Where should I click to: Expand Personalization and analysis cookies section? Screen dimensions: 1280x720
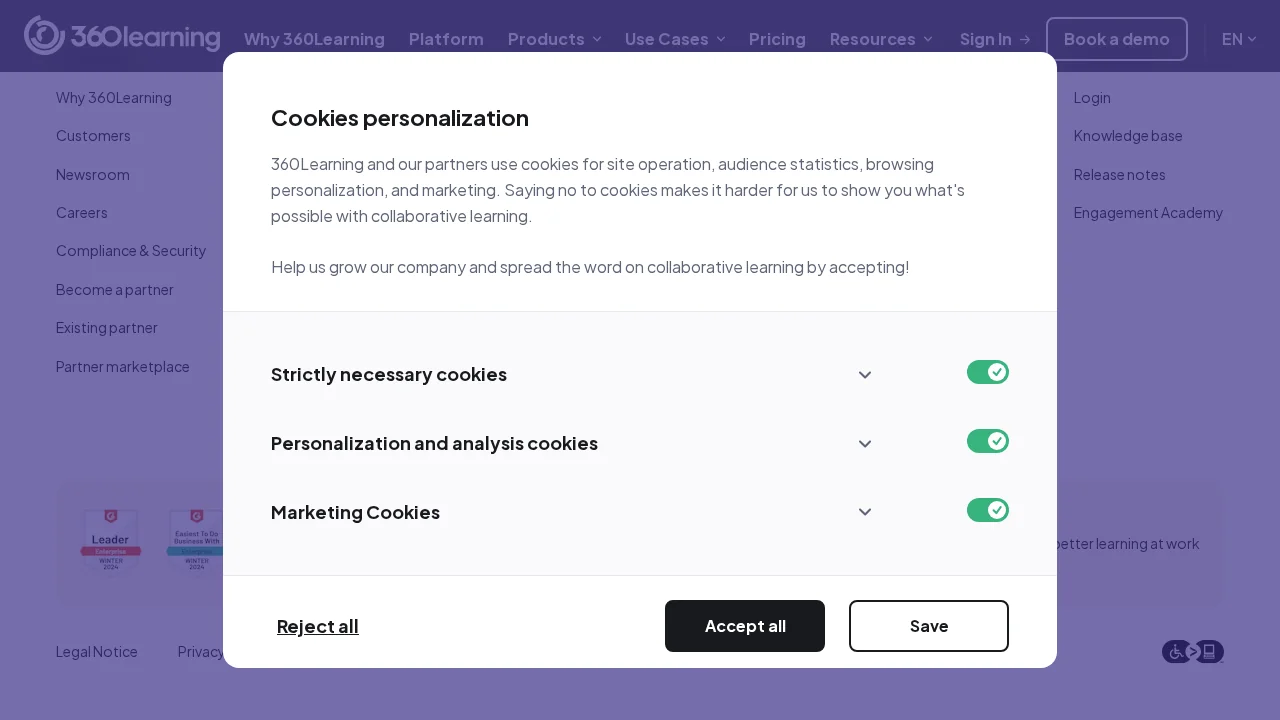[865, 444]
